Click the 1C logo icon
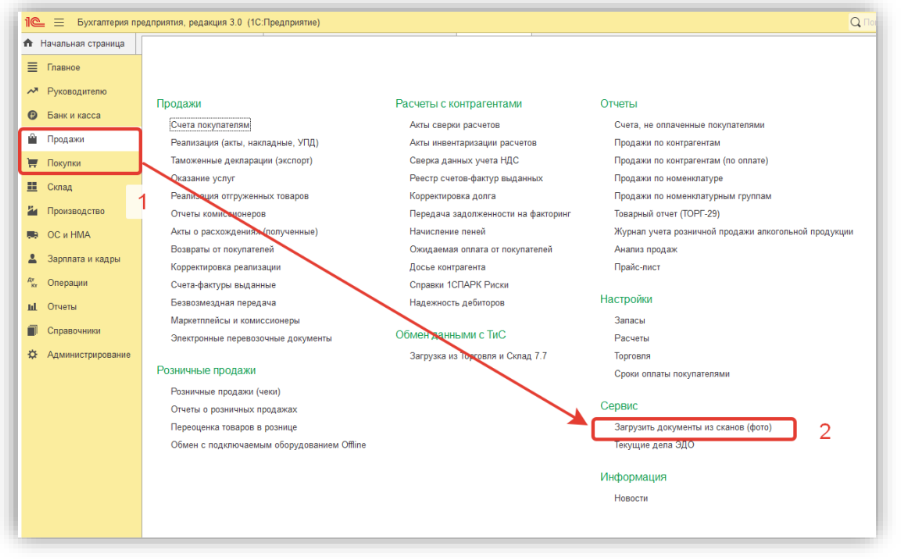The width and height of the screenshot is (902, 559). tap(35, 22)
